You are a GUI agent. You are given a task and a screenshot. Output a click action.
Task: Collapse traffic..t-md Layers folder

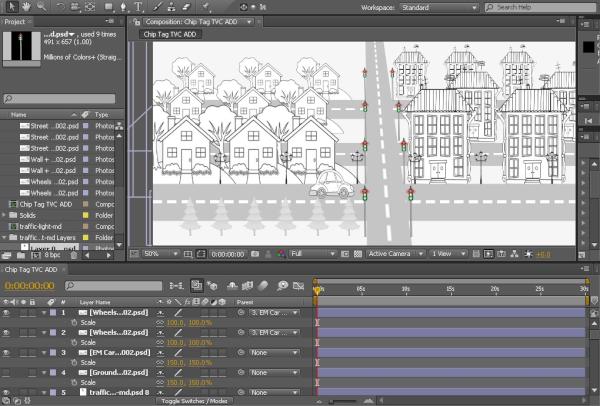pyautogui.click(x=4, y=238)
